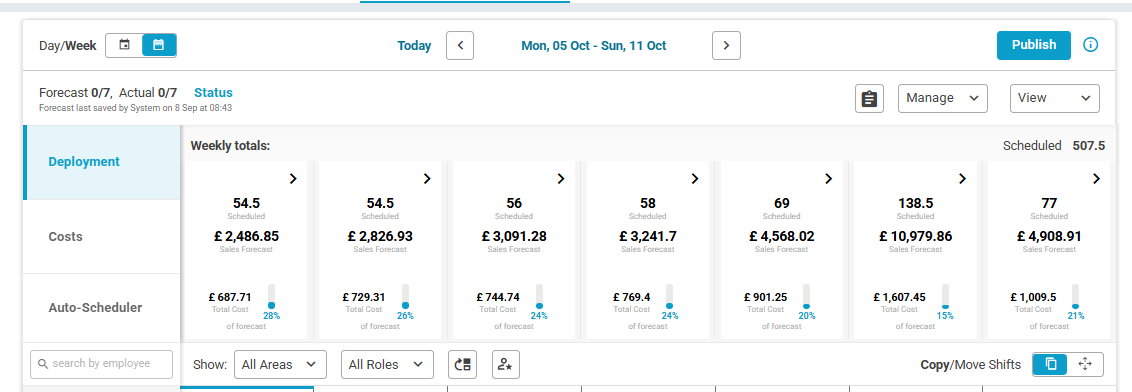Focus the search by employee field
The width and height of the screenshot is (1132, 392).
point(102,365)
